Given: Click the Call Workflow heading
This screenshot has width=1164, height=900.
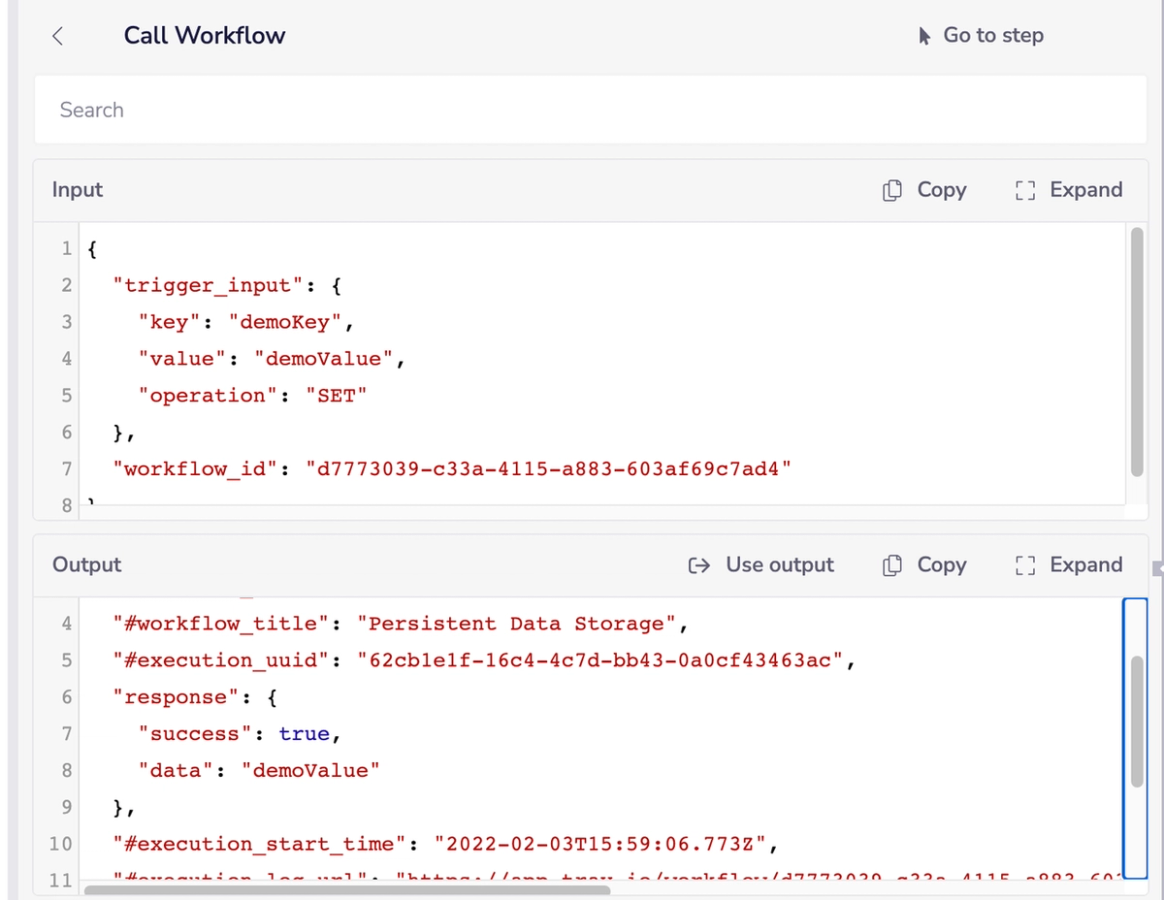Looking at the screenshot, I should click(204, 36).
